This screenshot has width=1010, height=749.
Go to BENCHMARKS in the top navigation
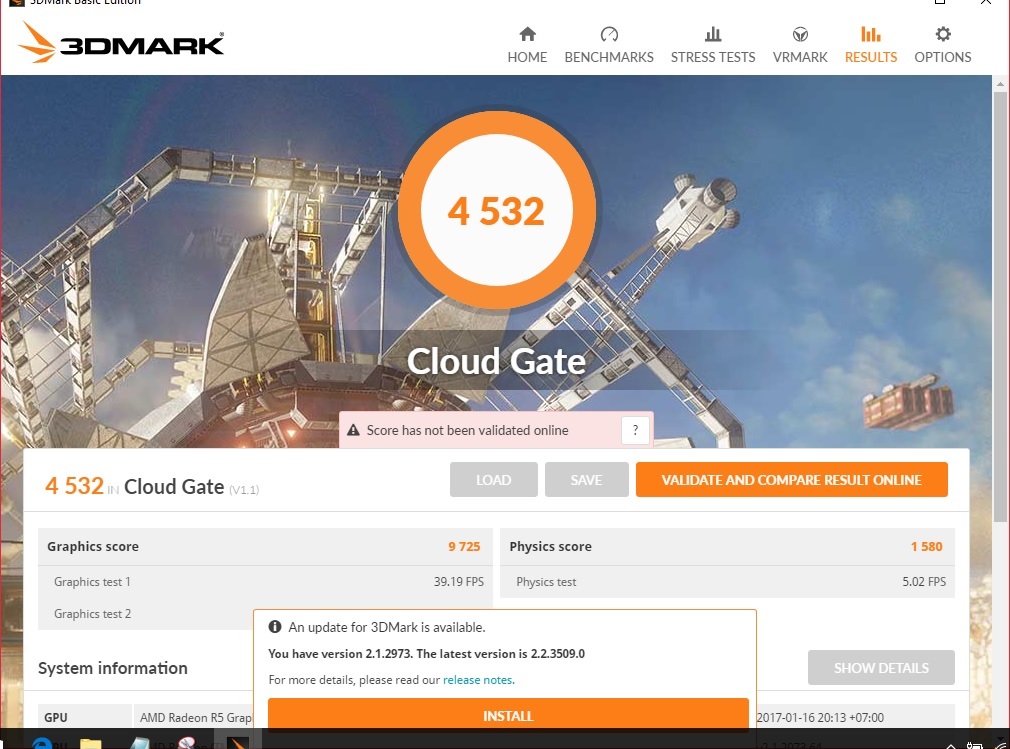[609, 45]
